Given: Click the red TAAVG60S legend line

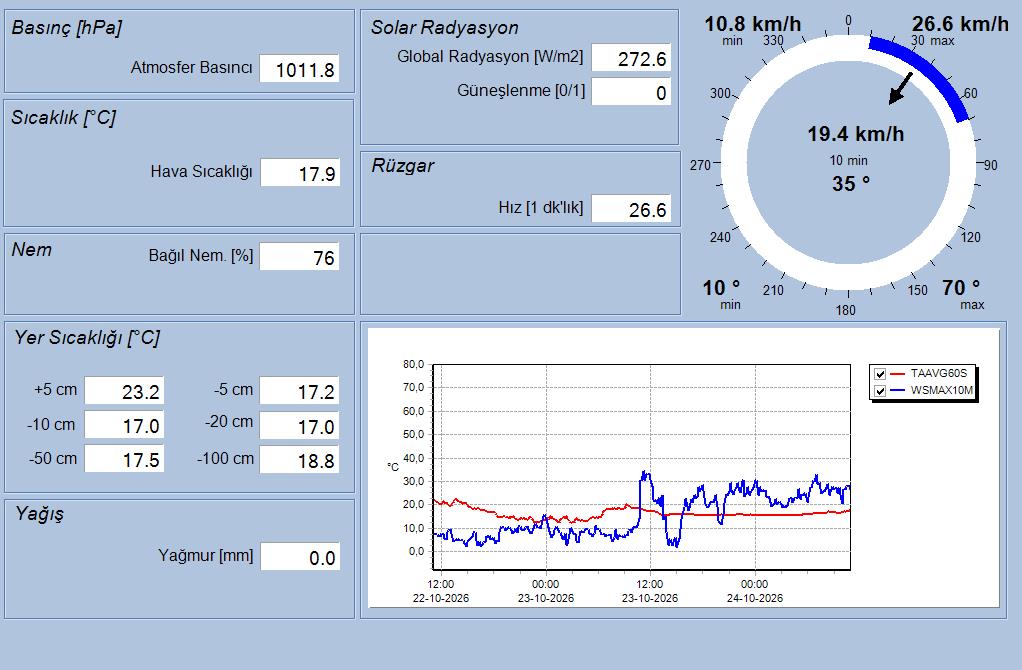Looking at the screenshot, I should click(x=898, y=374).
